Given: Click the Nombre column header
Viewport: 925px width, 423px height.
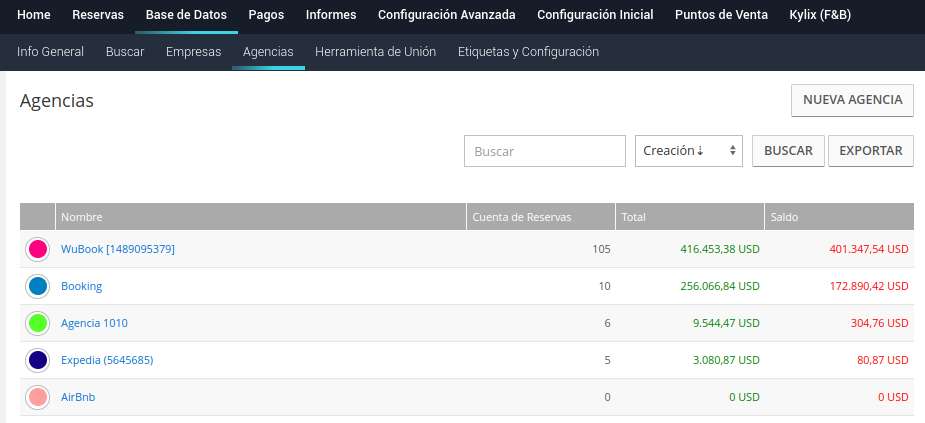Looking at the screenshot, I should point(261,217).
